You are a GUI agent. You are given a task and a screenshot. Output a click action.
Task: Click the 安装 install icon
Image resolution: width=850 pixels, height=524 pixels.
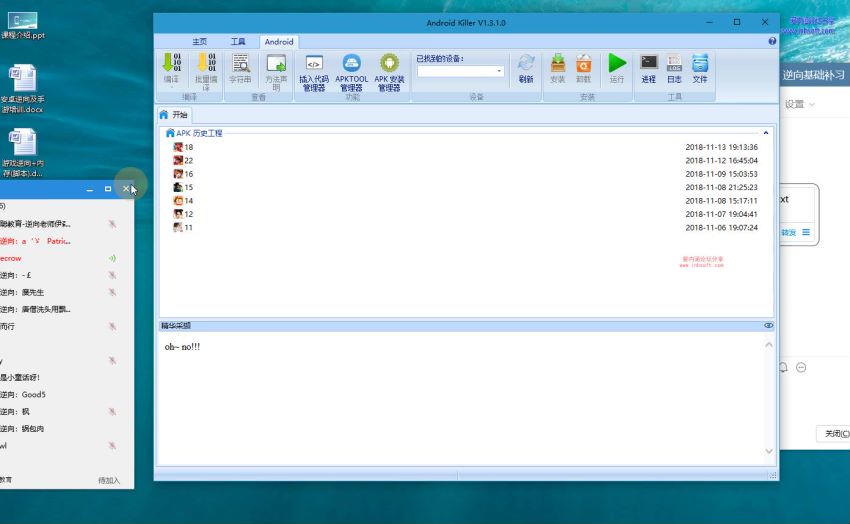pyautogui.click(x=557, y=68)
